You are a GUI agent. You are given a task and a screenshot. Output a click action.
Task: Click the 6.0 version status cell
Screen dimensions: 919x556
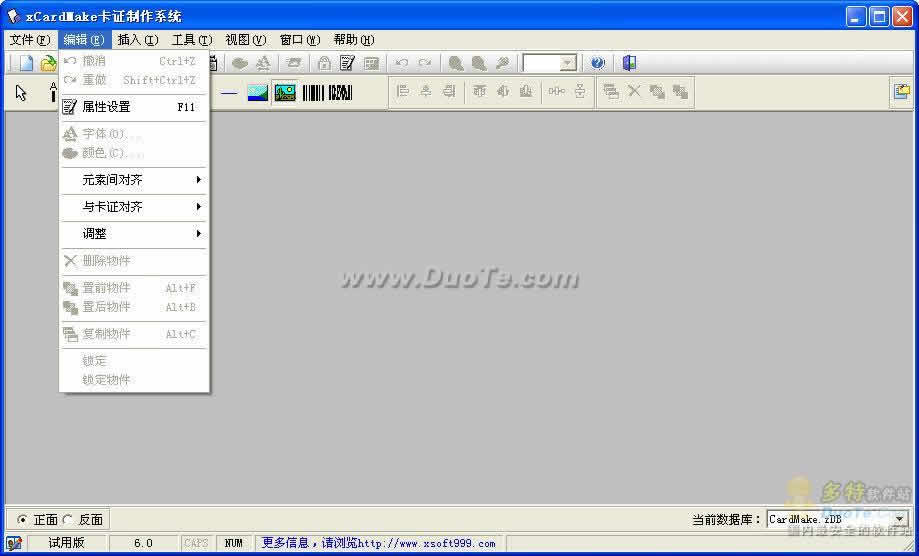coord(143,544)
